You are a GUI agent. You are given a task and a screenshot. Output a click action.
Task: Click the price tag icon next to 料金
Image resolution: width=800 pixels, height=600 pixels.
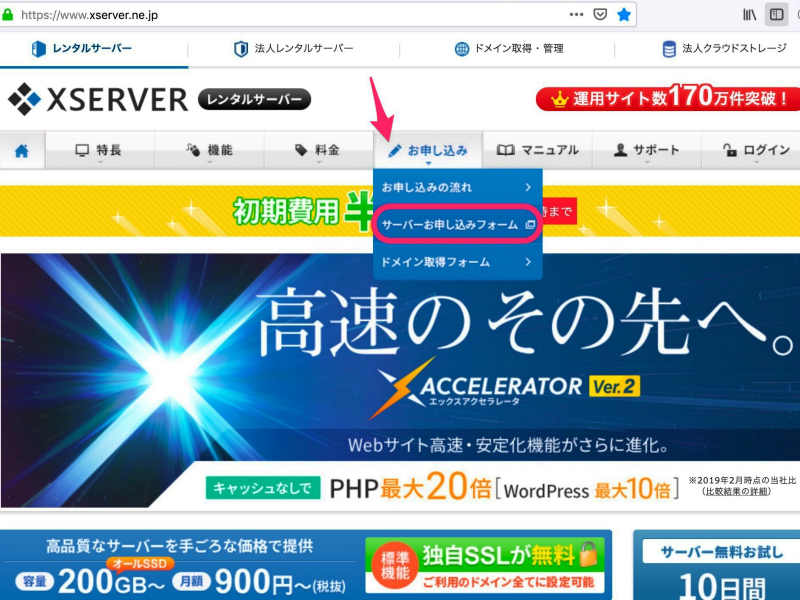301,150
